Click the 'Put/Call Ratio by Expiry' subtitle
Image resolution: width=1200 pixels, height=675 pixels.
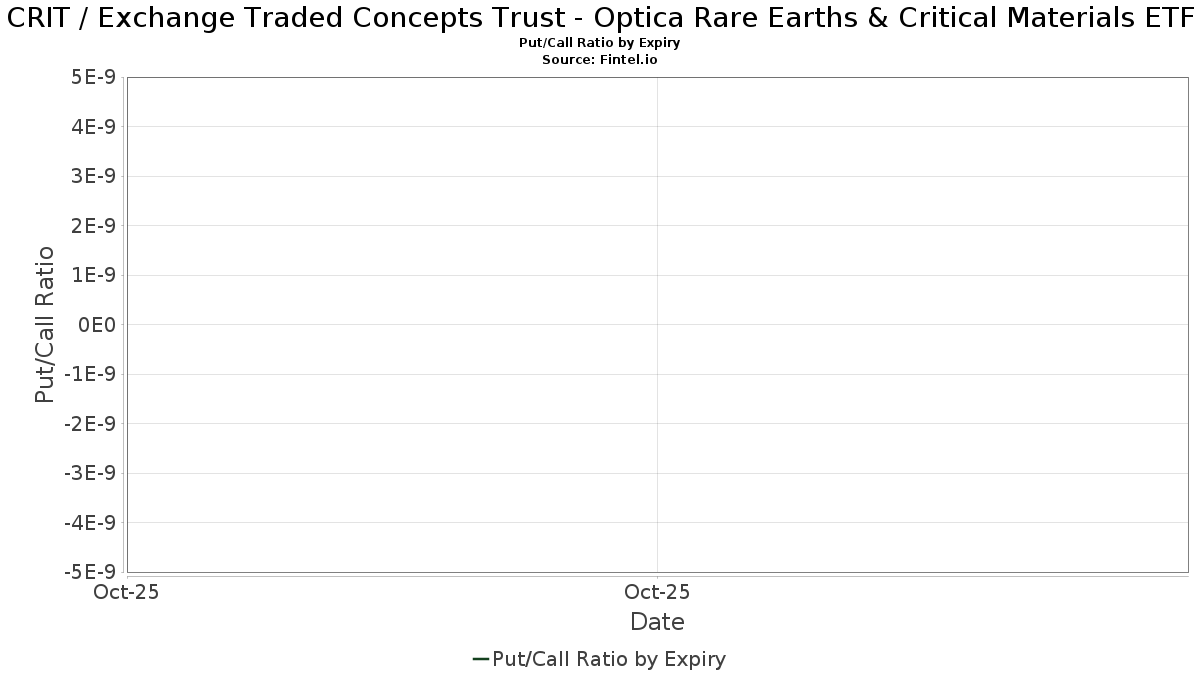click(600, 44)
